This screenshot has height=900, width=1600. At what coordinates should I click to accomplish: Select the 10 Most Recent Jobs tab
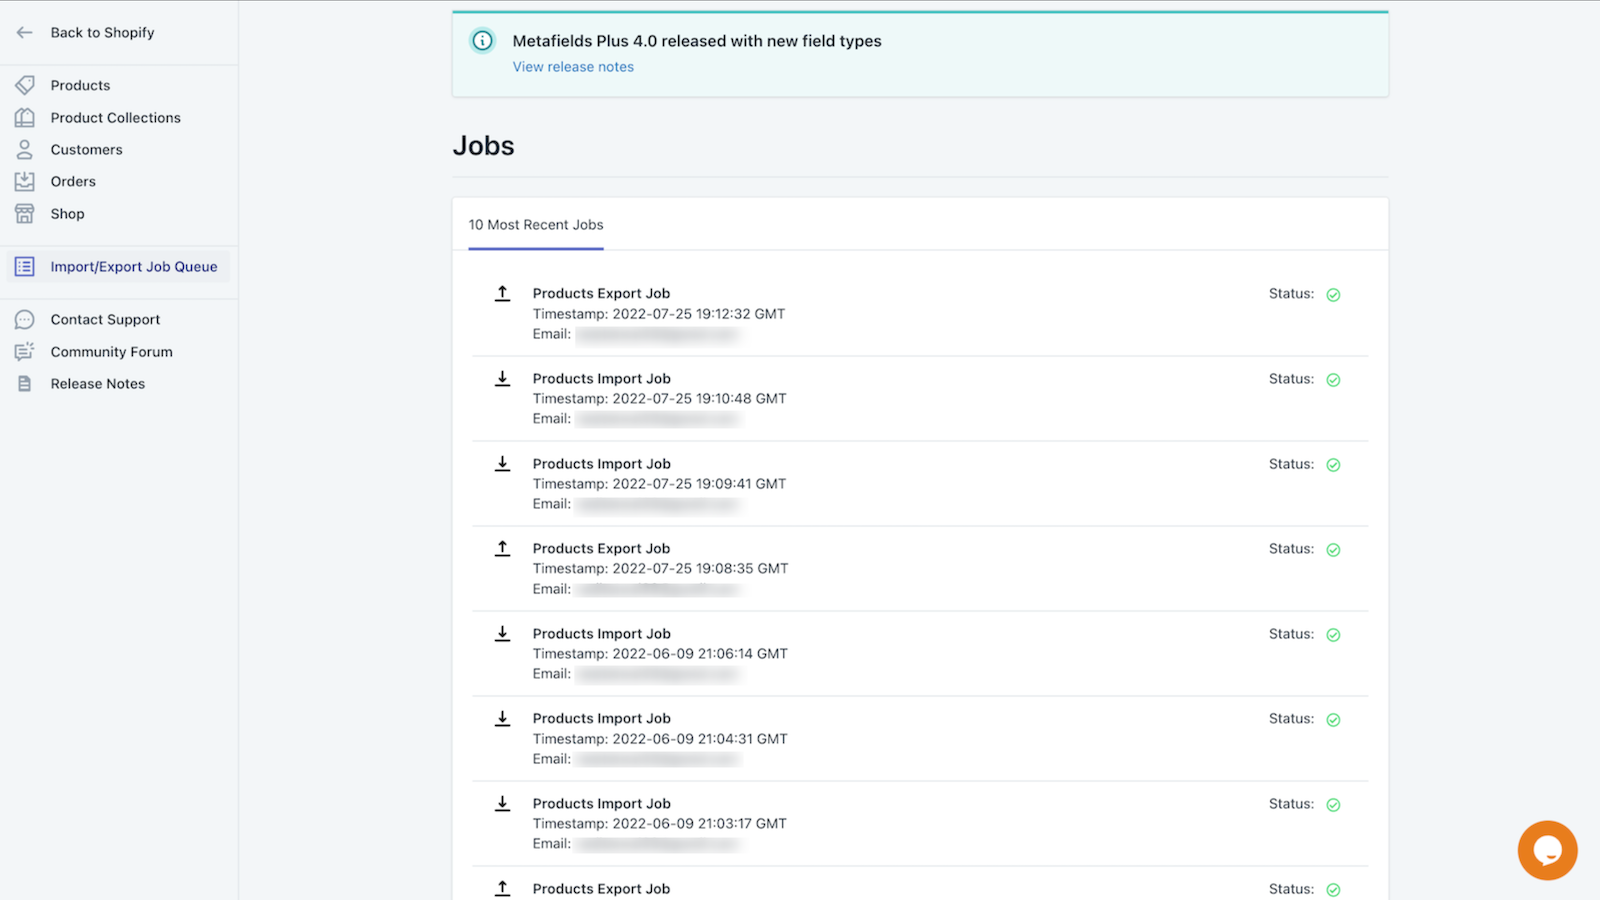pos(536,225)
